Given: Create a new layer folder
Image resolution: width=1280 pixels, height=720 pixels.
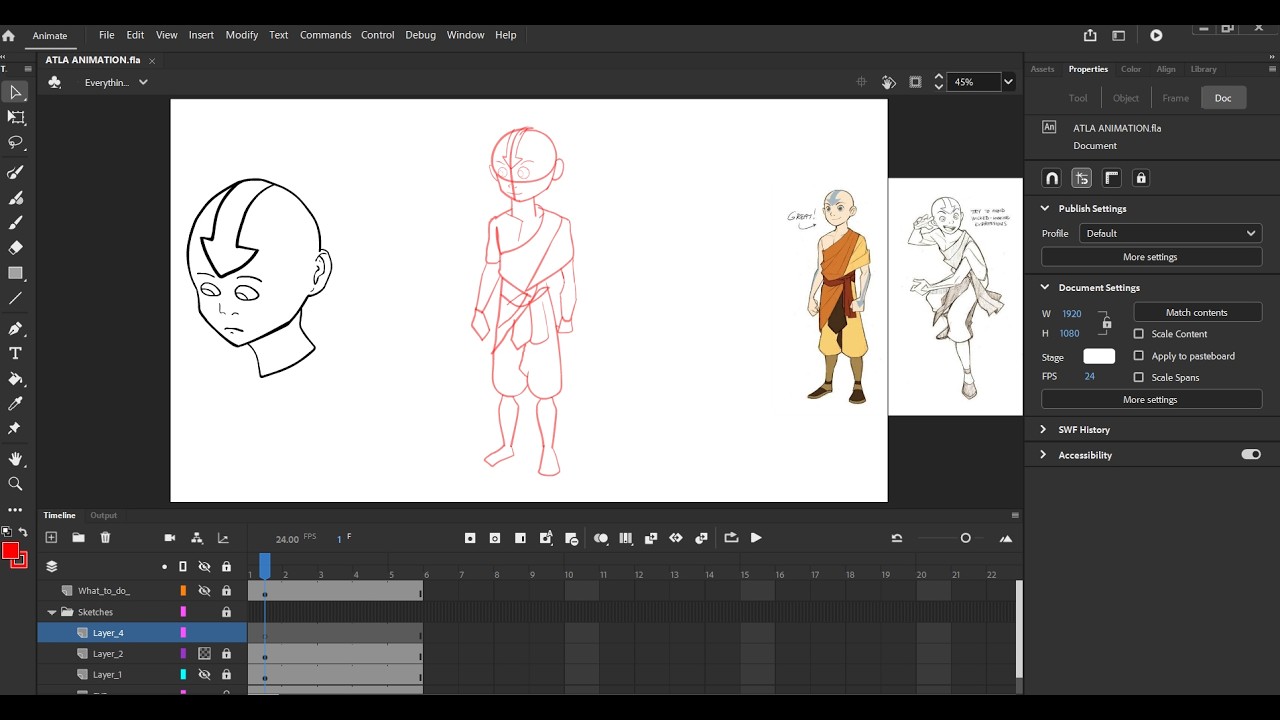Looking at the screenshot, I should coord(78,538).
